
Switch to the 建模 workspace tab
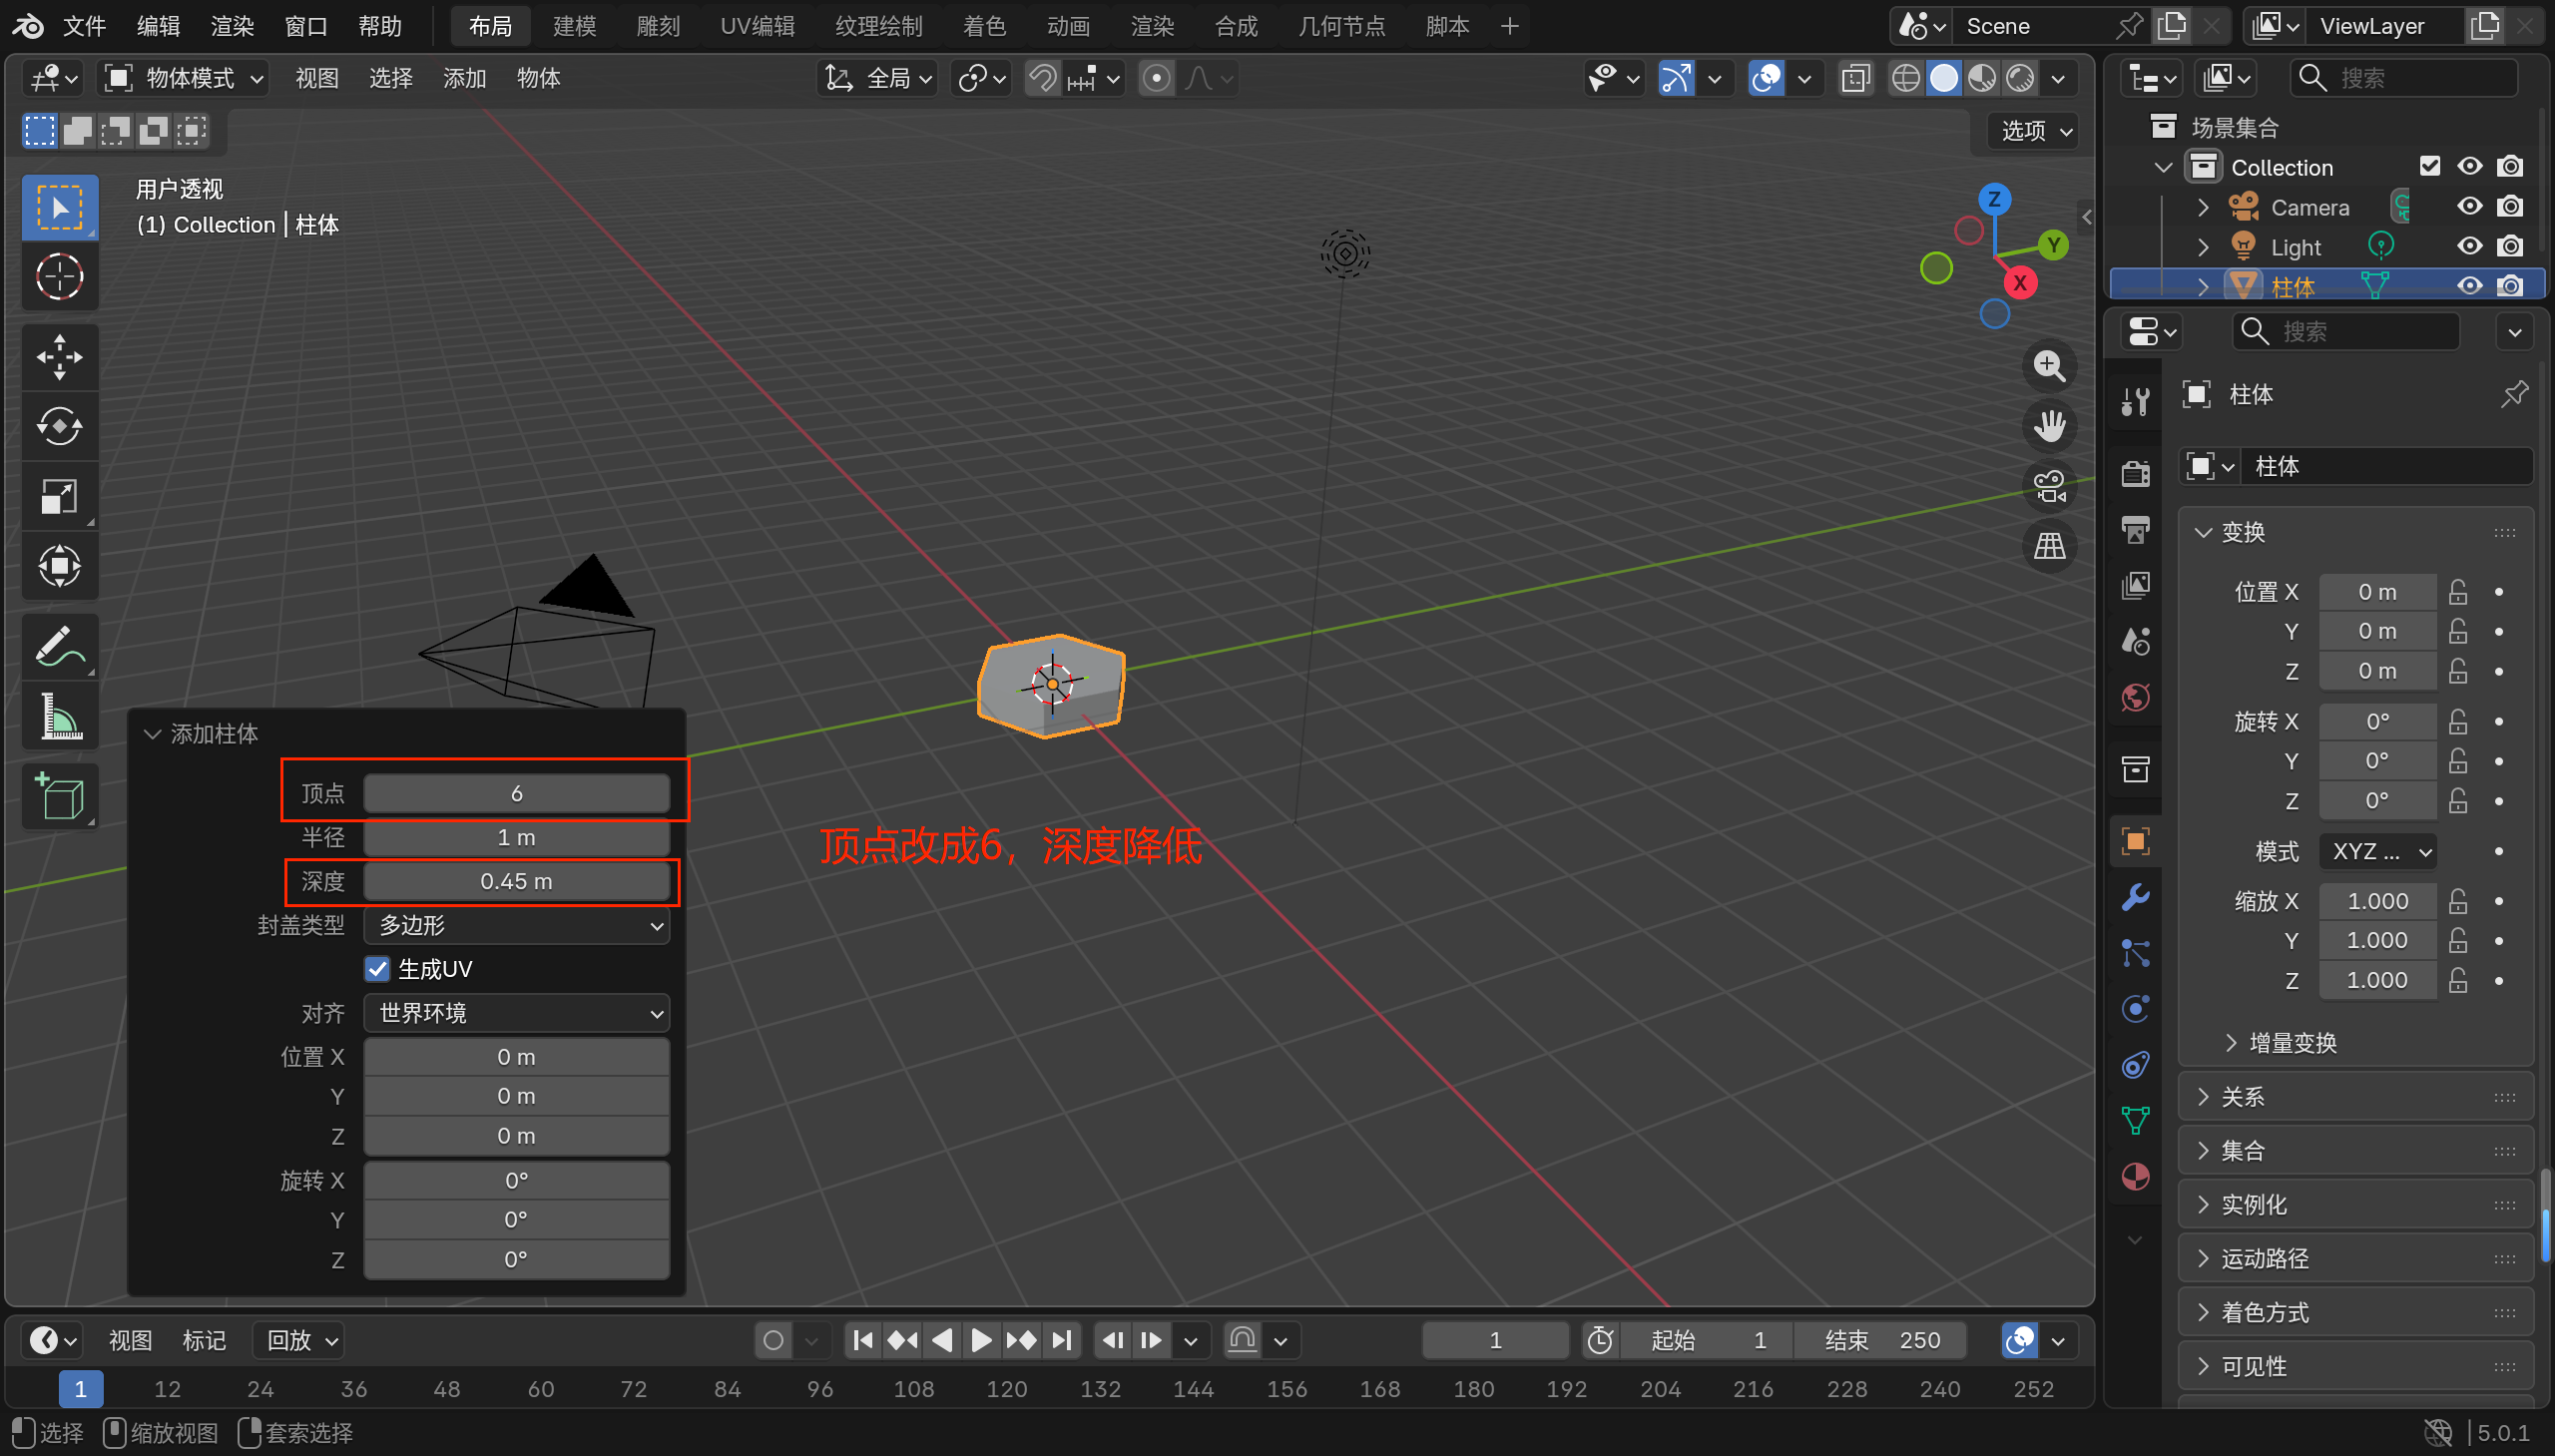click(574, 26)
